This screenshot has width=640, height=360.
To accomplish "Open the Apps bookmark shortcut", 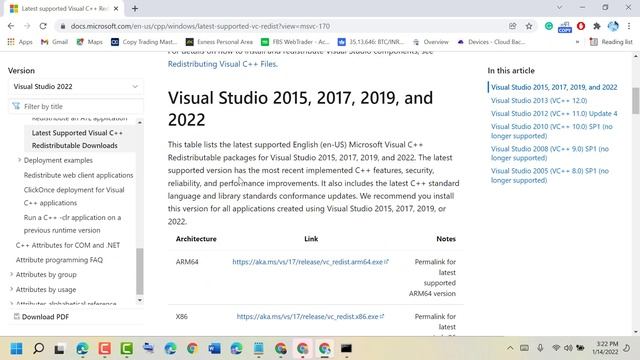I will (20, 42).
